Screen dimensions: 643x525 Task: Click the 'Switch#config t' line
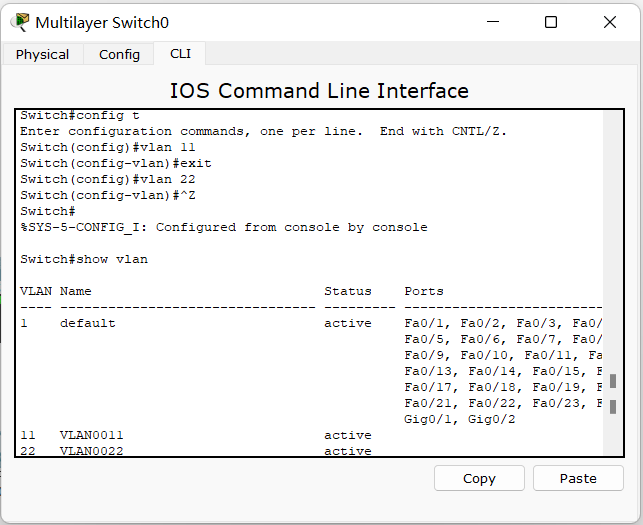tap(80, 115)
